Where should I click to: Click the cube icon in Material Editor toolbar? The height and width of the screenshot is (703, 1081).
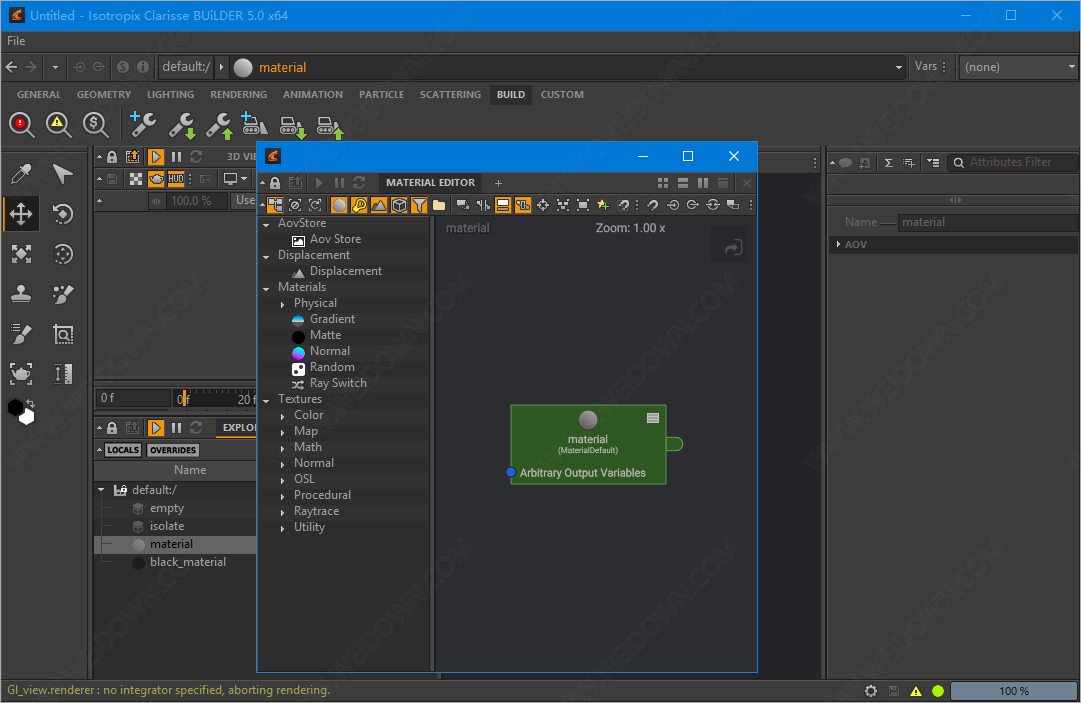pos(399,205)
